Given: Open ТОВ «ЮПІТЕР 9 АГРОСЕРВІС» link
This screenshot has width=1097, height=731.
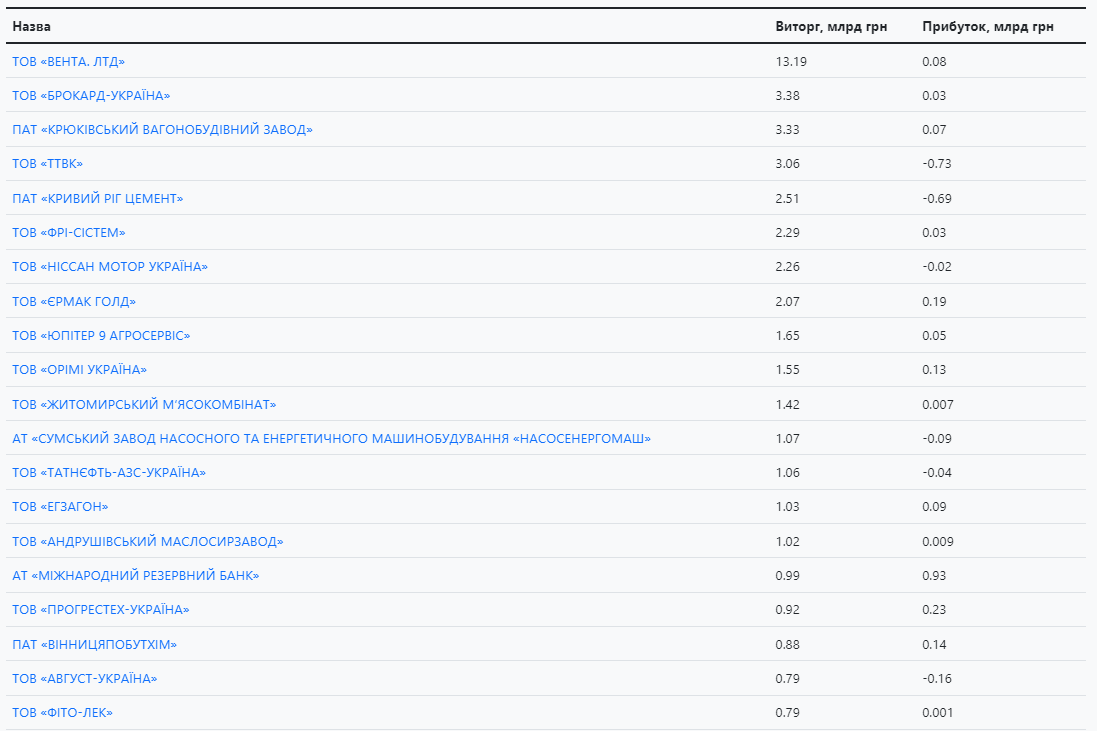Looking at the screenshot, I should coord(101,336).
